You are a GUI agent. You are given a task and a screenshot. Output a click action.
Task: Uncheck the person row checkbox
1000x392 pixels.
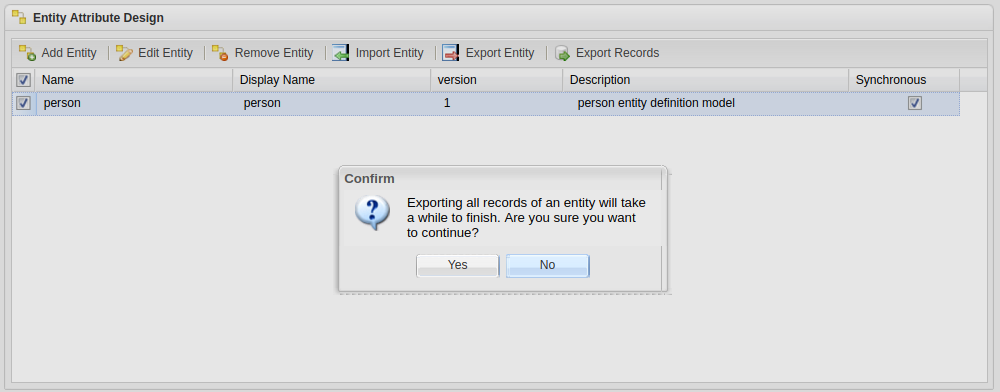tap(24, 103)
